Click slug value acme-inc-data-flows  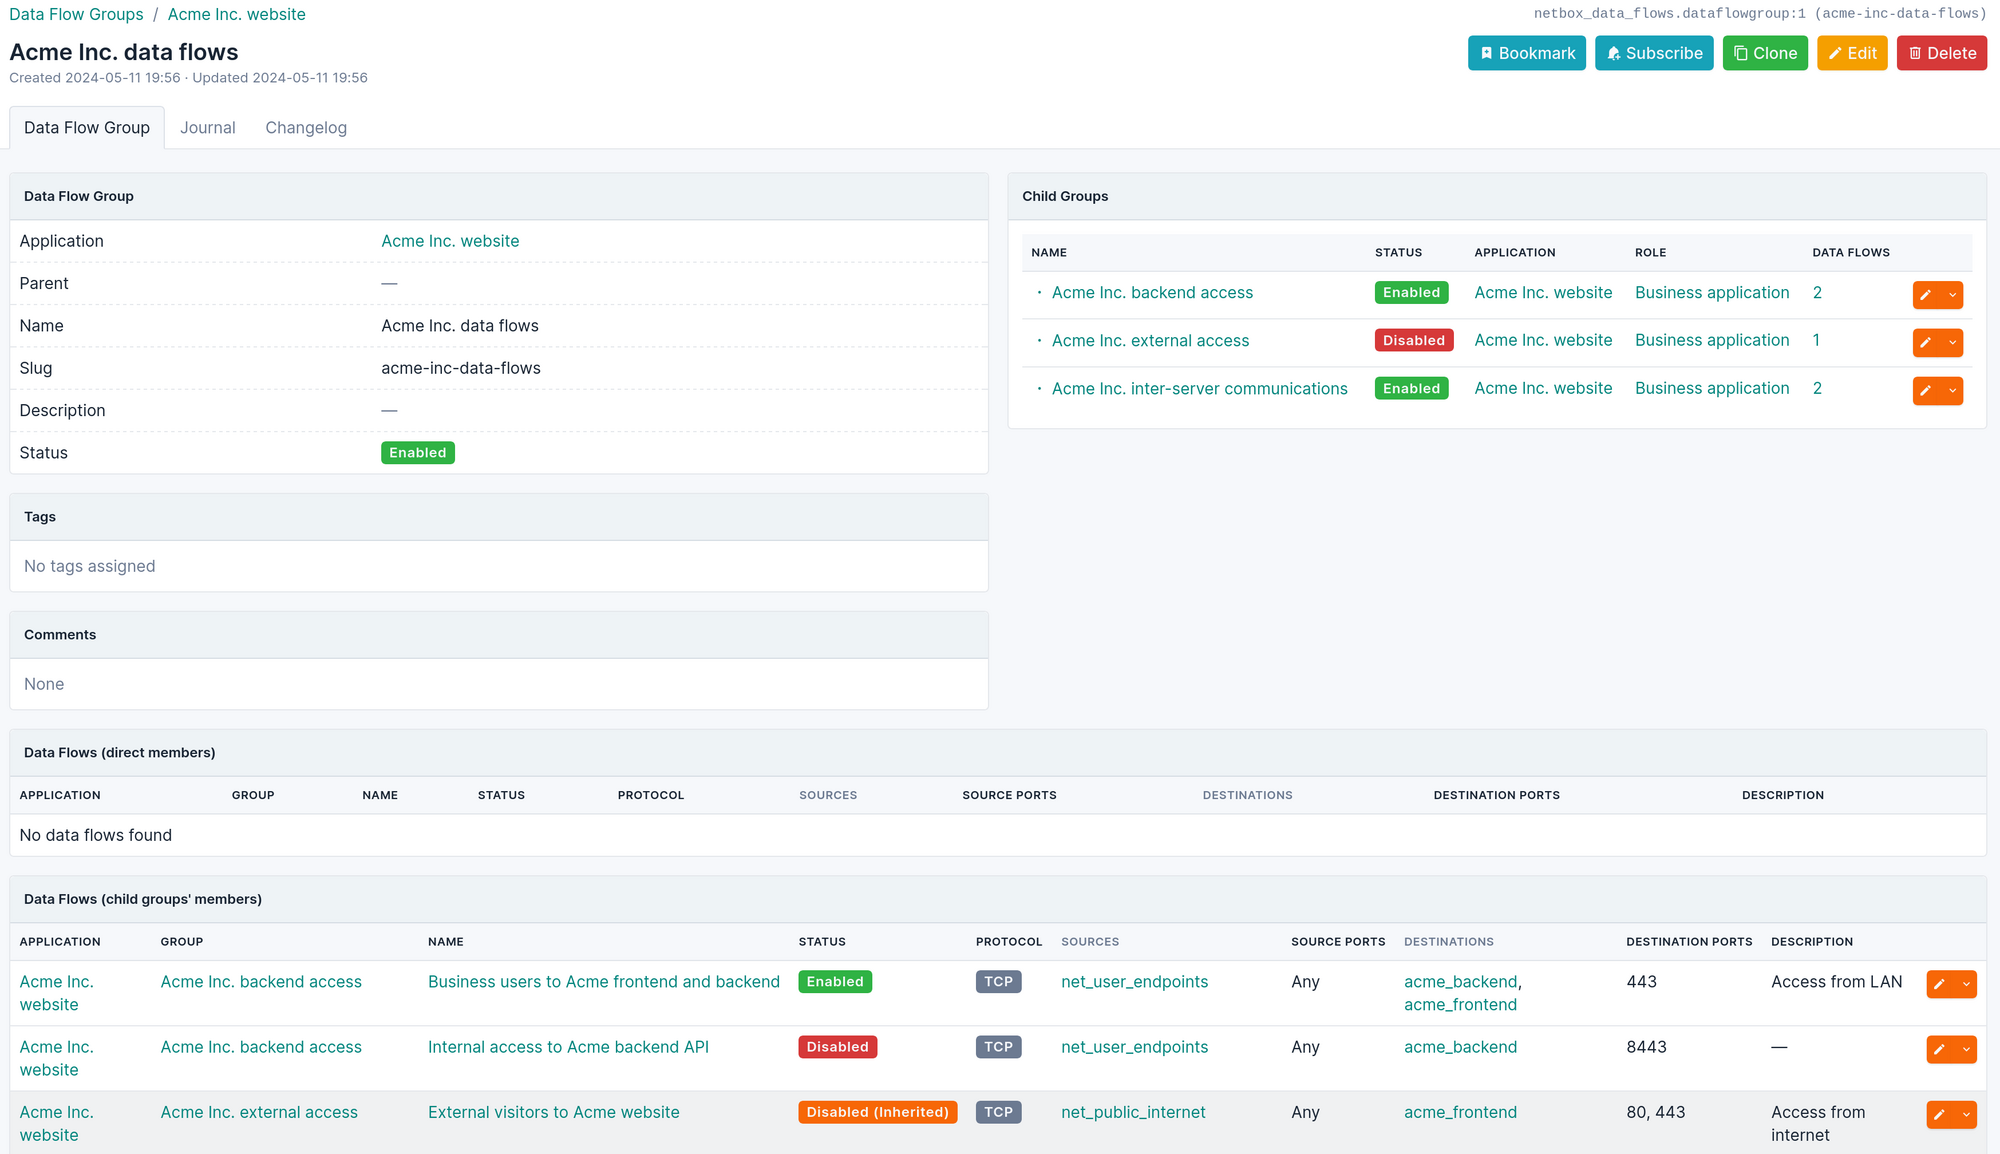point(461,368)
